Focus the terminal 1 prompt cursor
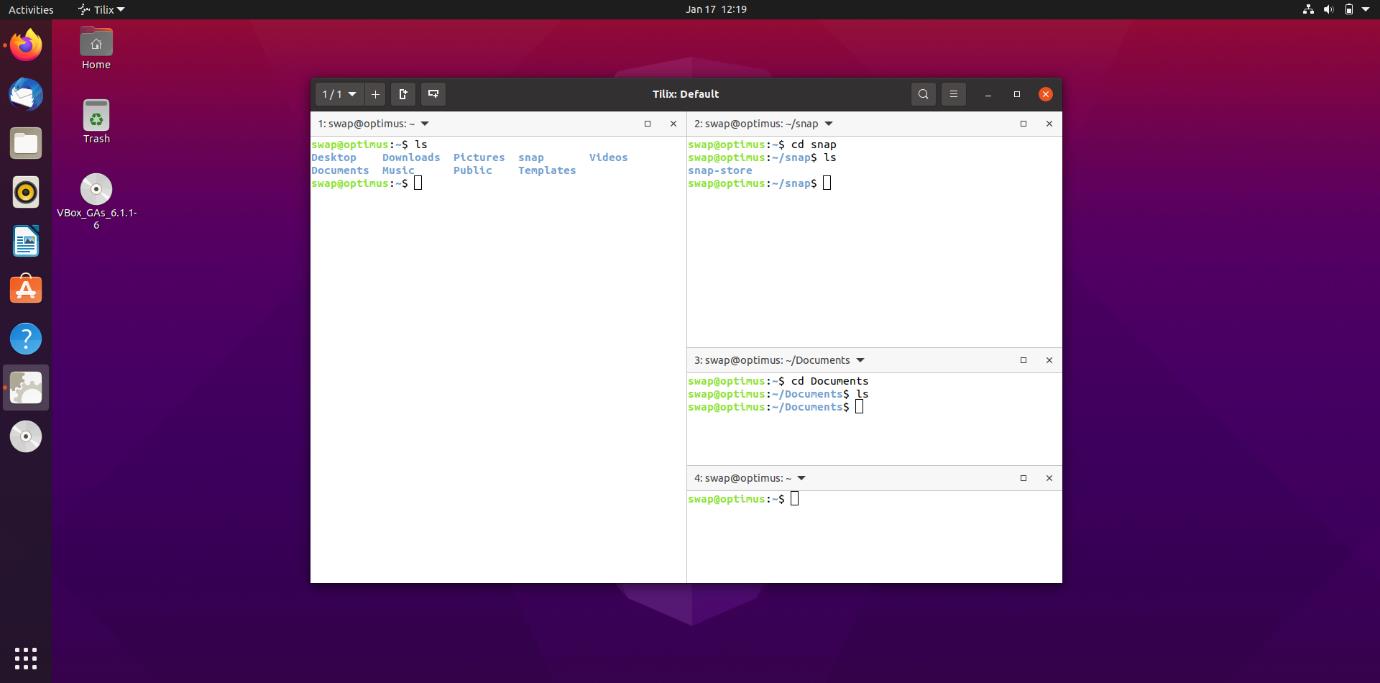The width and height of the screenshot is (1380, 683). [419, 183]
